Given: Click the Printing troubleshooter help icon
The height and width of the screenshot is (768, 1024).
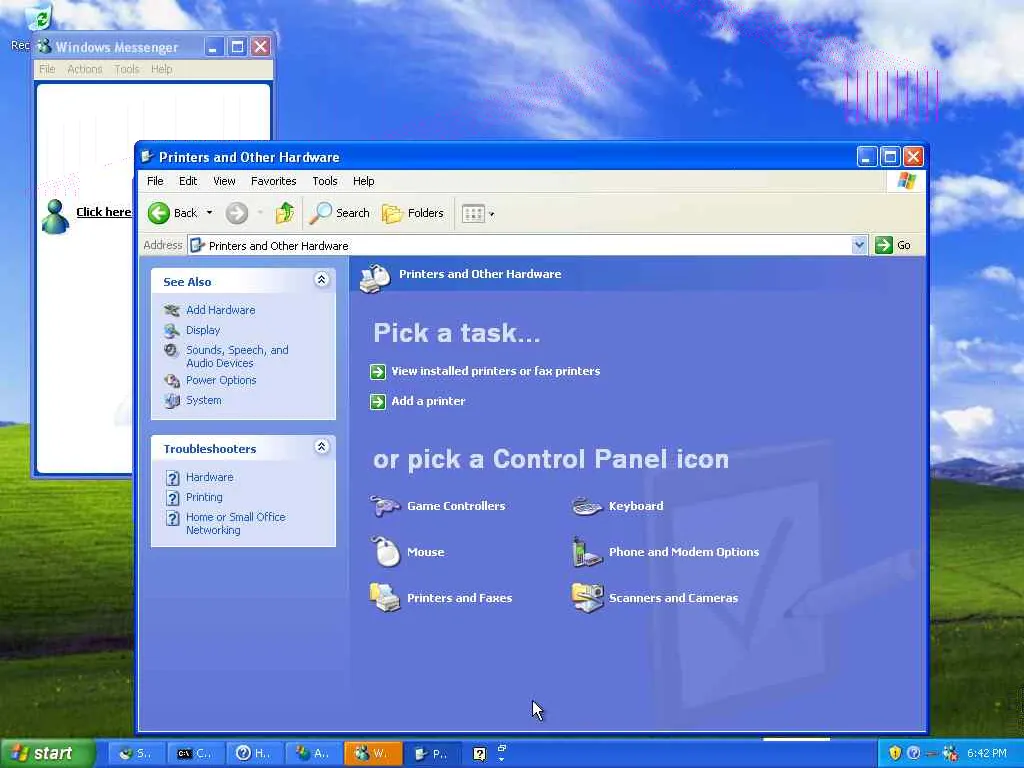Looking at the screenshot, I should [172, 498].
